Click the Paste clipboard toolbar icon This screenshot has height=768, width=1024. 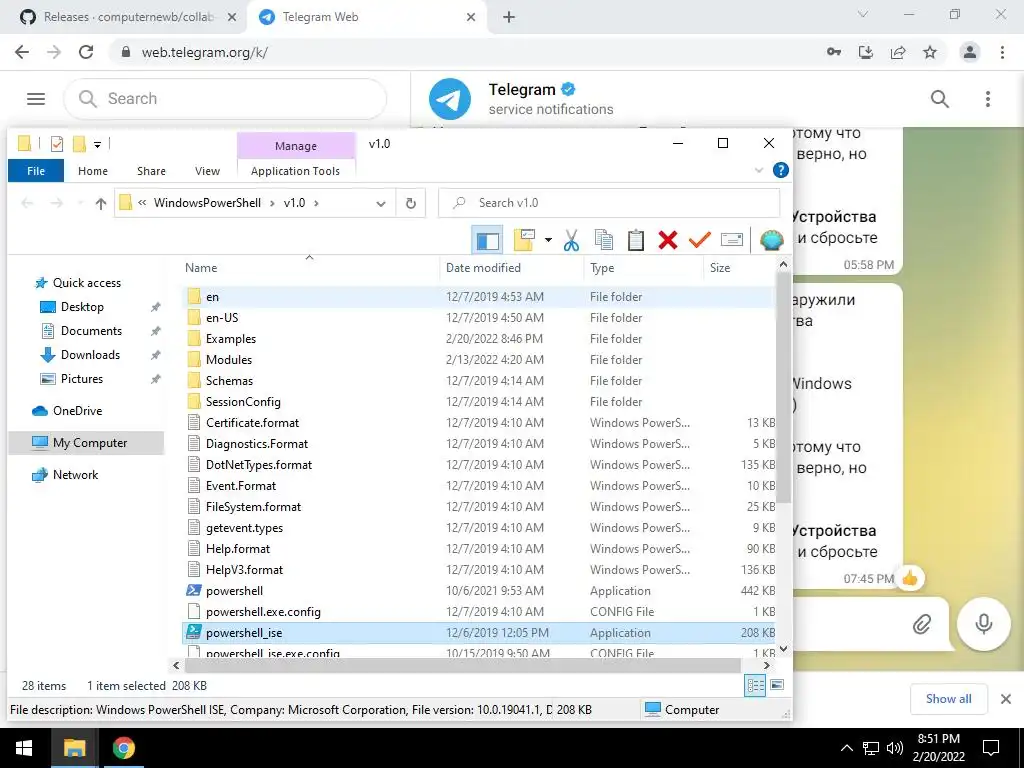click(635, 240)
